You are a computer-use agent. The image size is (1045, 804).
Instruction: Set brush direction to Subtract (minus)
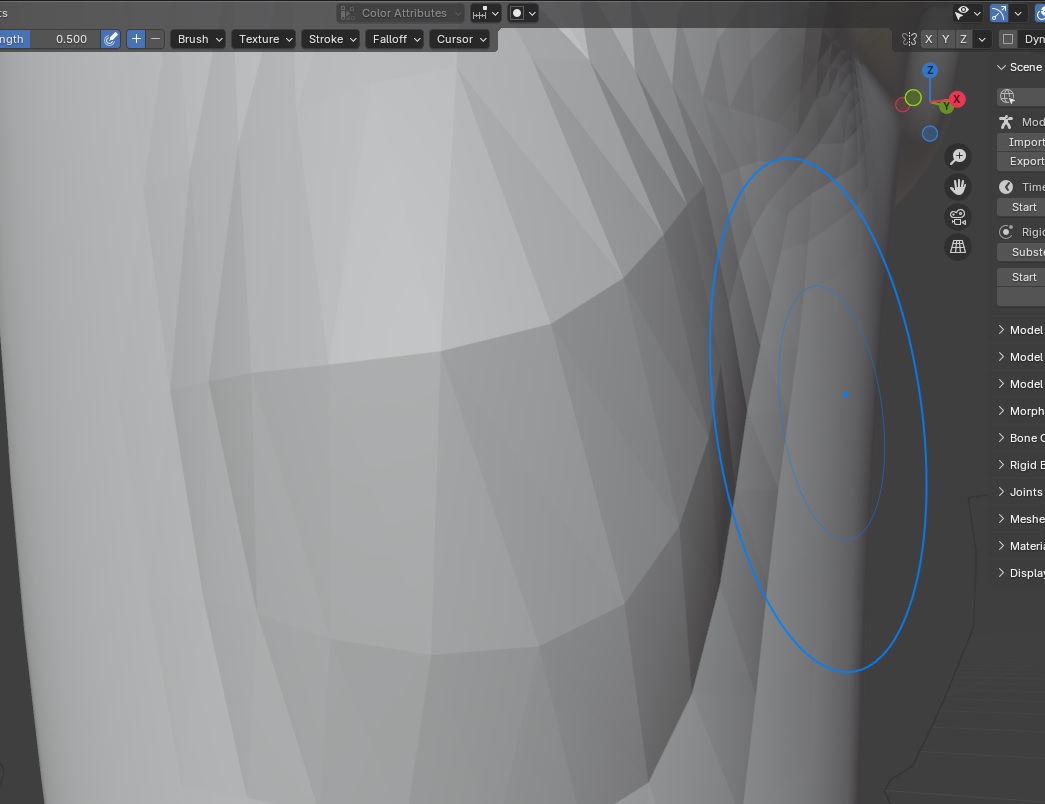[x=155, y=39]
